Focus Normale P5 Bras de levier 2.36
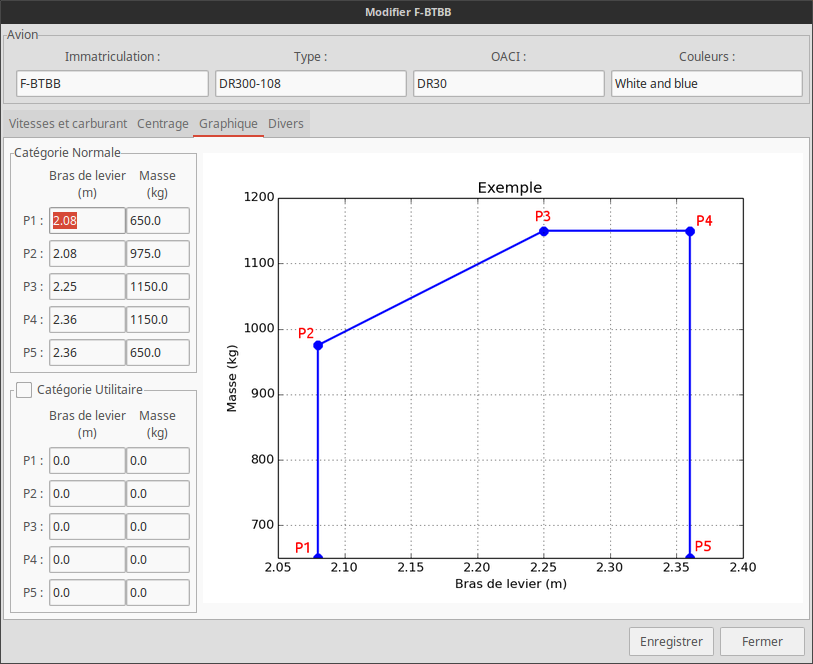Image resolution: width=813 pixels, height=664 pixels. click(87, 352)
